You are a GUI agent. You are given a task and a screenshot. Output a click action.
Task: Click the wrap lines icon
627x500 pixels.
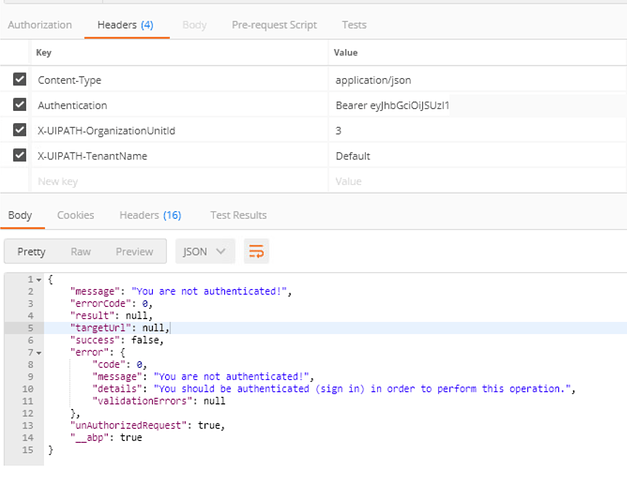pos(257,251)
